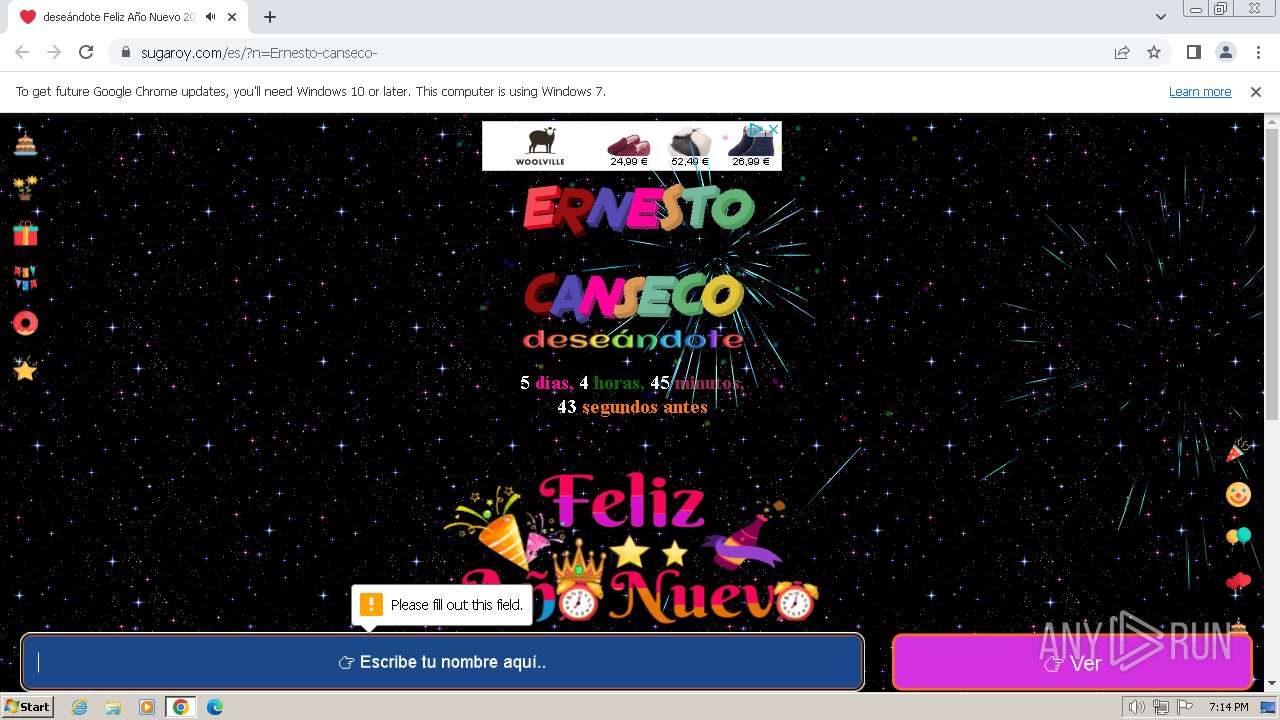
Task: Select the glowing star icon
Action: [25, 369]
